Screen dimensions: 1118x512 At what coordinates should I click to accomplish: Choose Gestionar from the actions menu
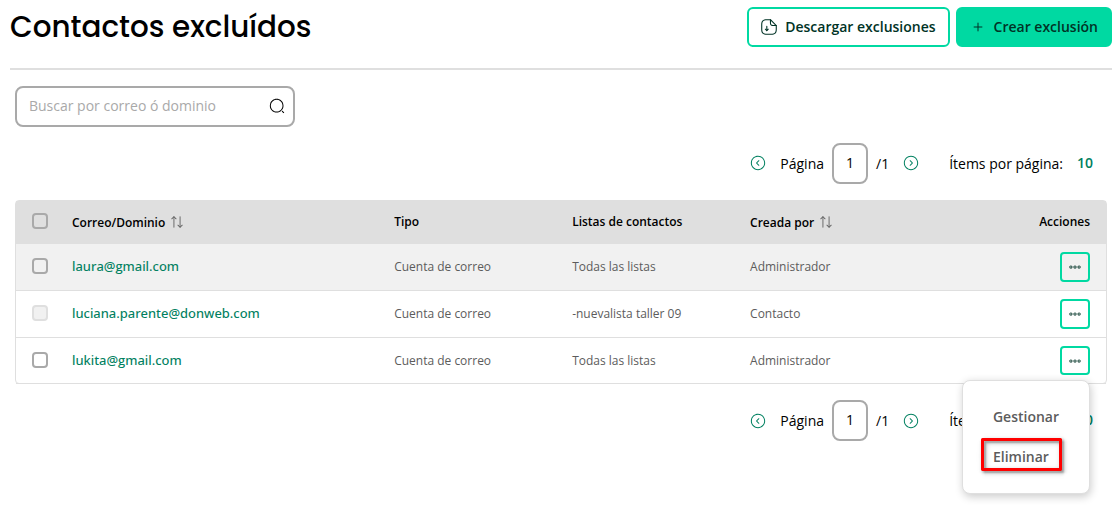point(1025,417)
